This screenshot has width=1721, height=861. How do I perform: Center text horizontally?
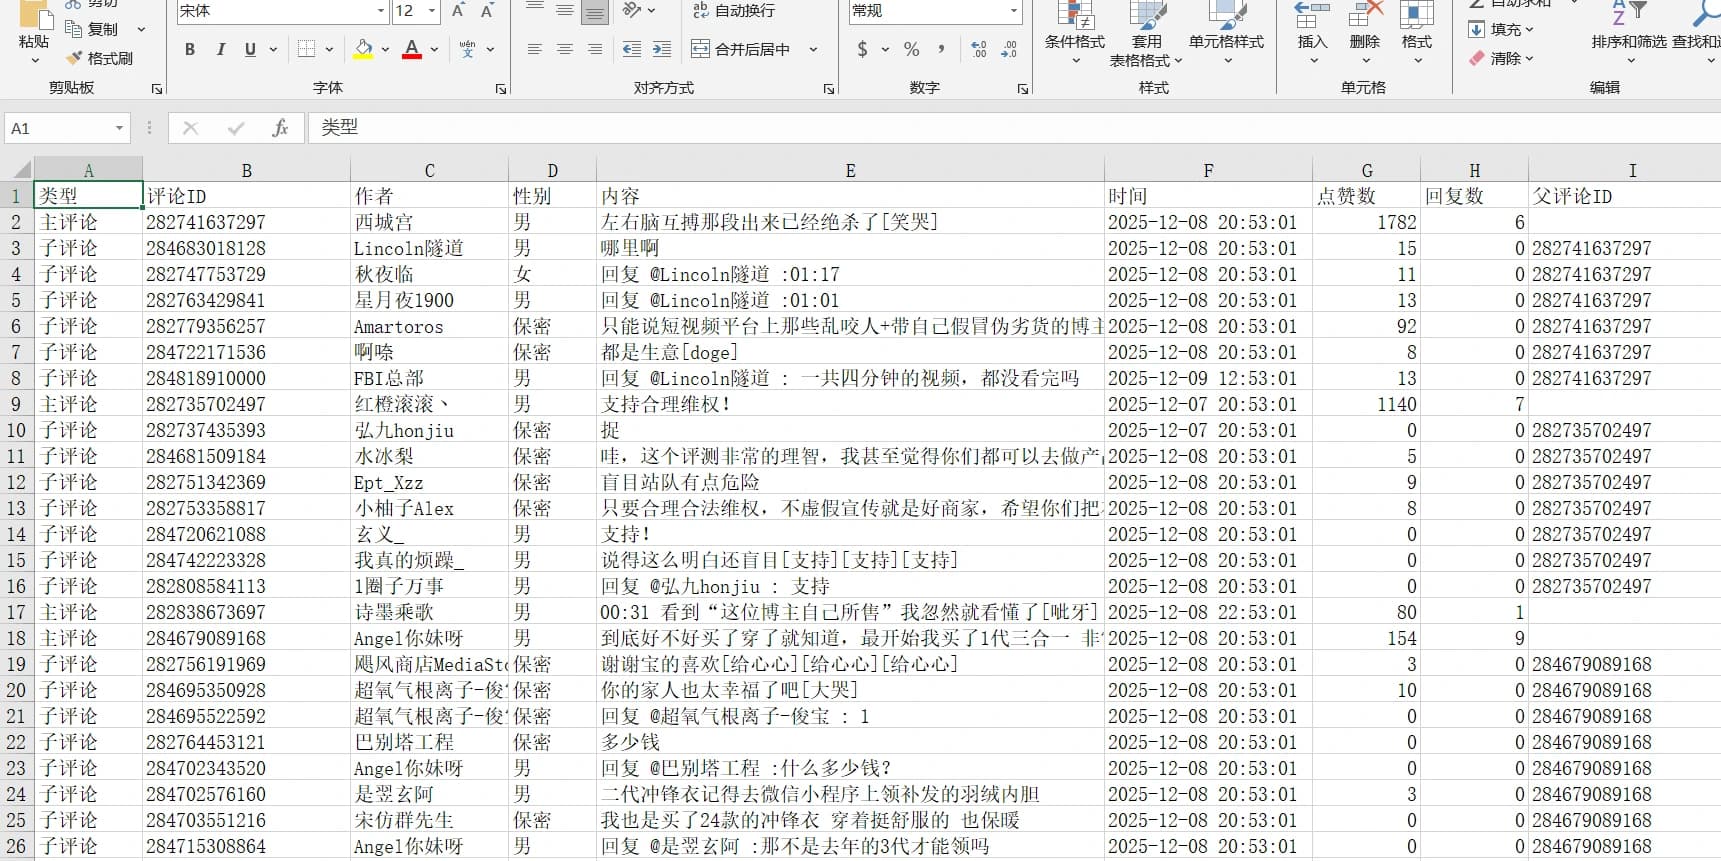coord(565,49)
